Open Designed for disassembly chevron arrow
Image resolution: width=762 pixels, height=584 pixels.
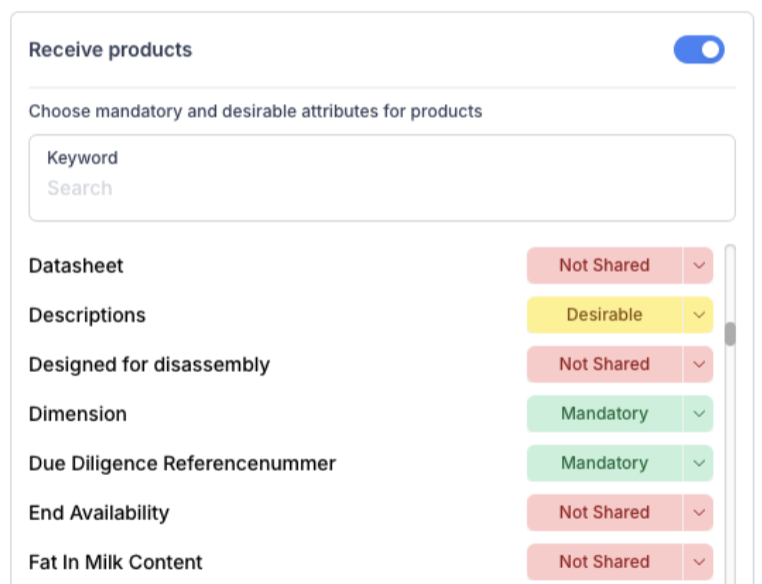click(x=698, y=364)
